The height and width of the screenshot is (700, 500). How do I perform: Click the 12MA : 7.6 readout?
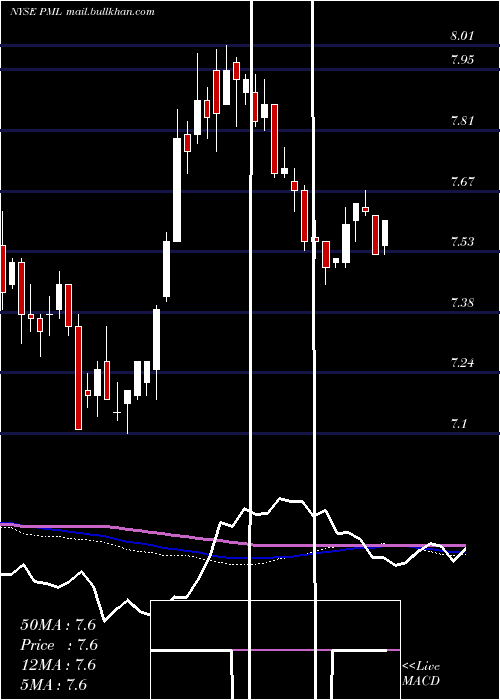(x=58, y=665)
